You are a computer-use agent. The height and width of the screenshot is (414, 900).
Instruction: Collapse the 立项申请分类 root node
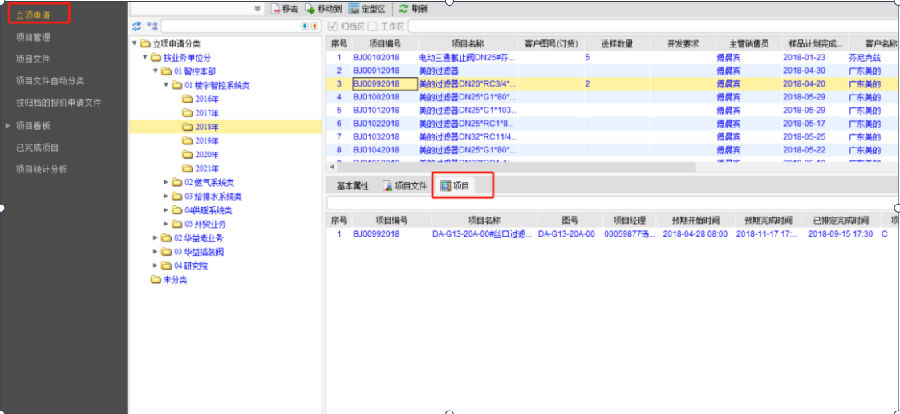(x=134, y=44)
